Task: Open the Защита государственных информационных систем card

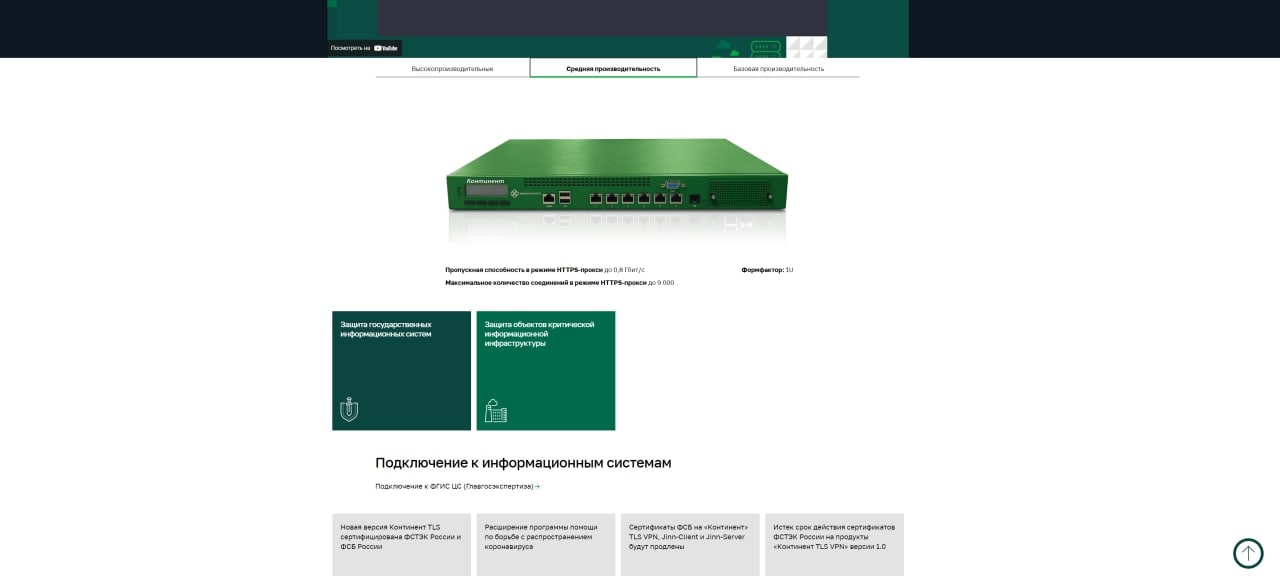Action: (x=401, y=370)
